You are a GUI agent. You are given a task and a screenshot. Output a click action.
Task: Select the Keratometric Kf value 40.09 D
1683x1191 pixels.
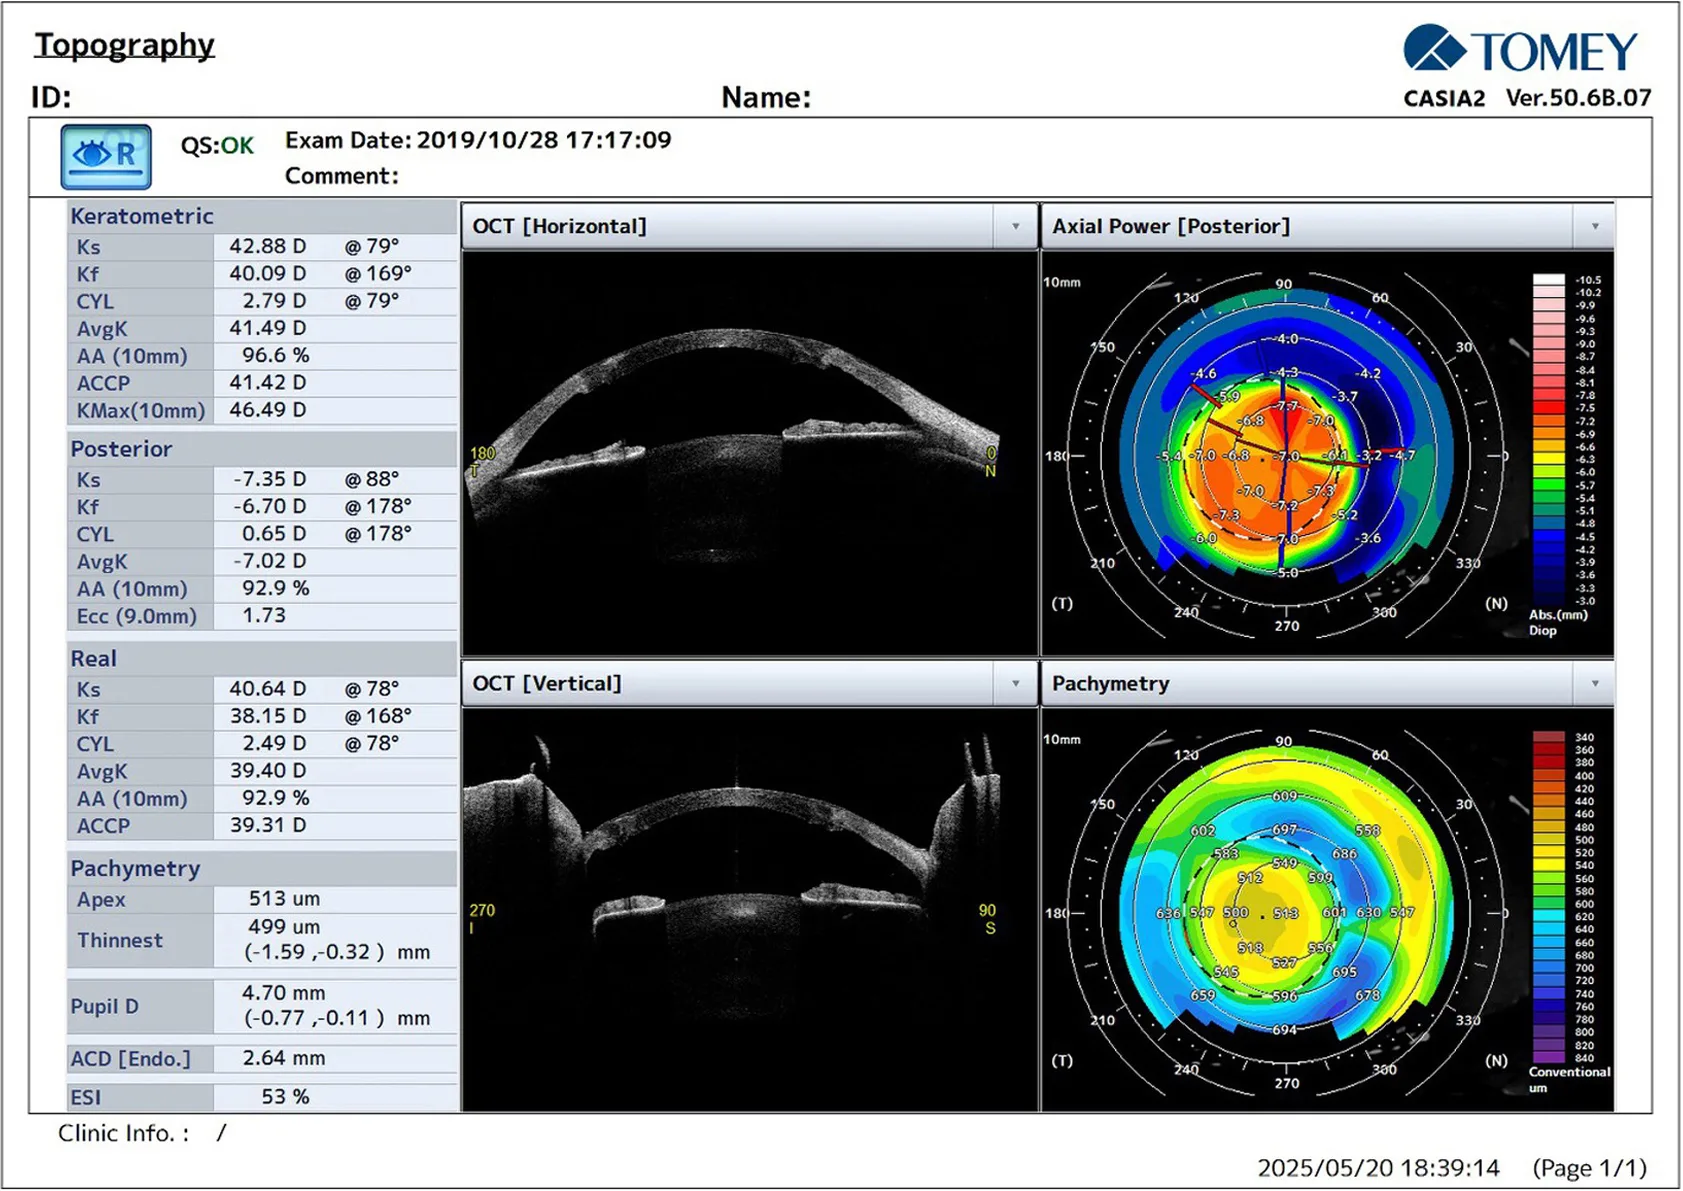268,273
